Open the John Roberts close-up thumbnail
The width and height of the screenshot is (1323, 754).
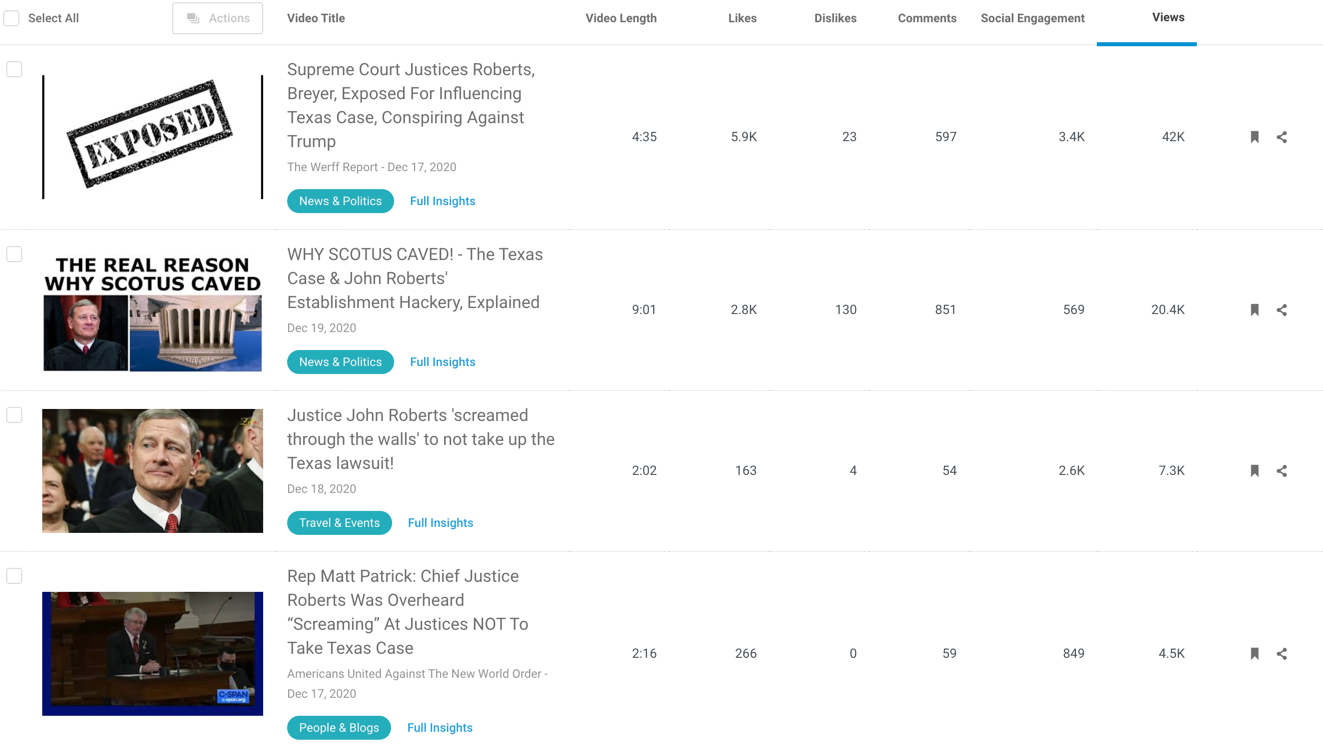pos(152,470)
